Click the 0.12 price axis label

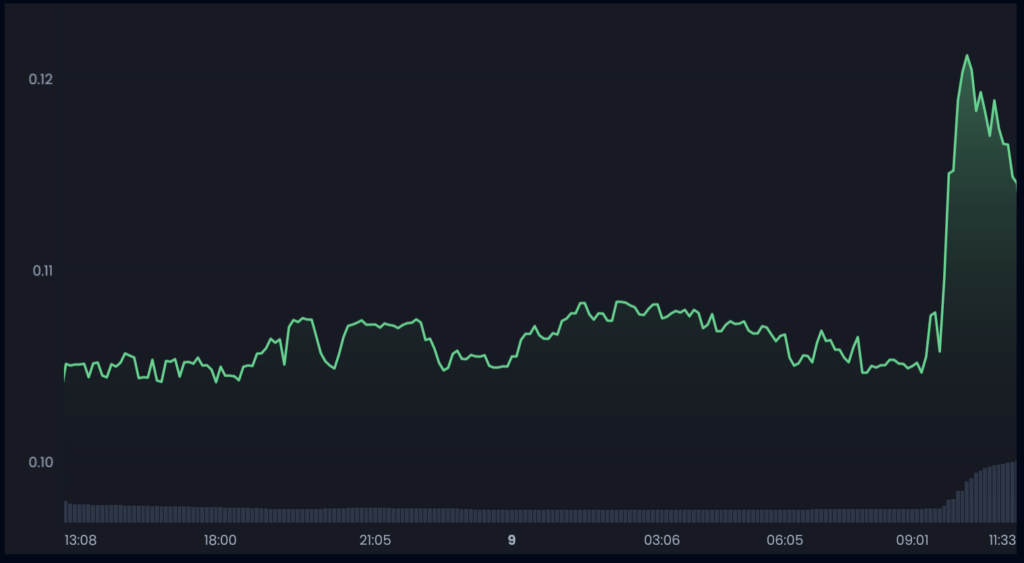tap(41, 79)
